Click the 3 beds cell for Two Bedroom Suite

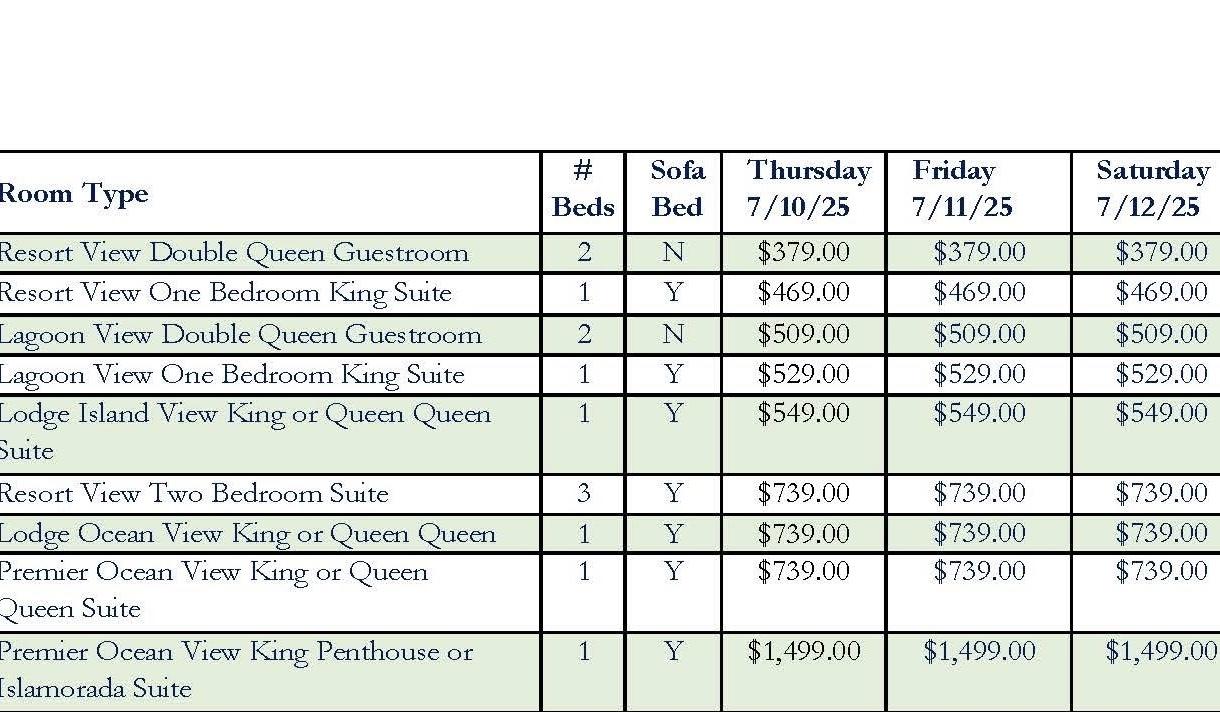click(x=584, y=494)
